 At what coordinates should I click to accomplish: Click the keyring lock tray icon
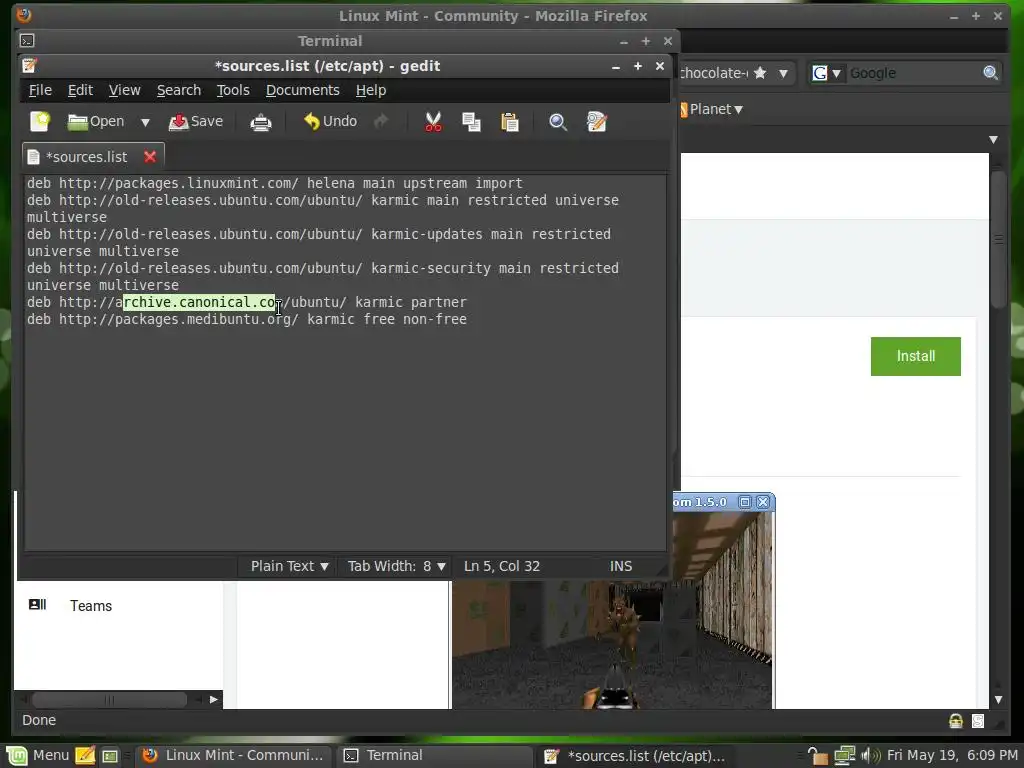point(816,756)
